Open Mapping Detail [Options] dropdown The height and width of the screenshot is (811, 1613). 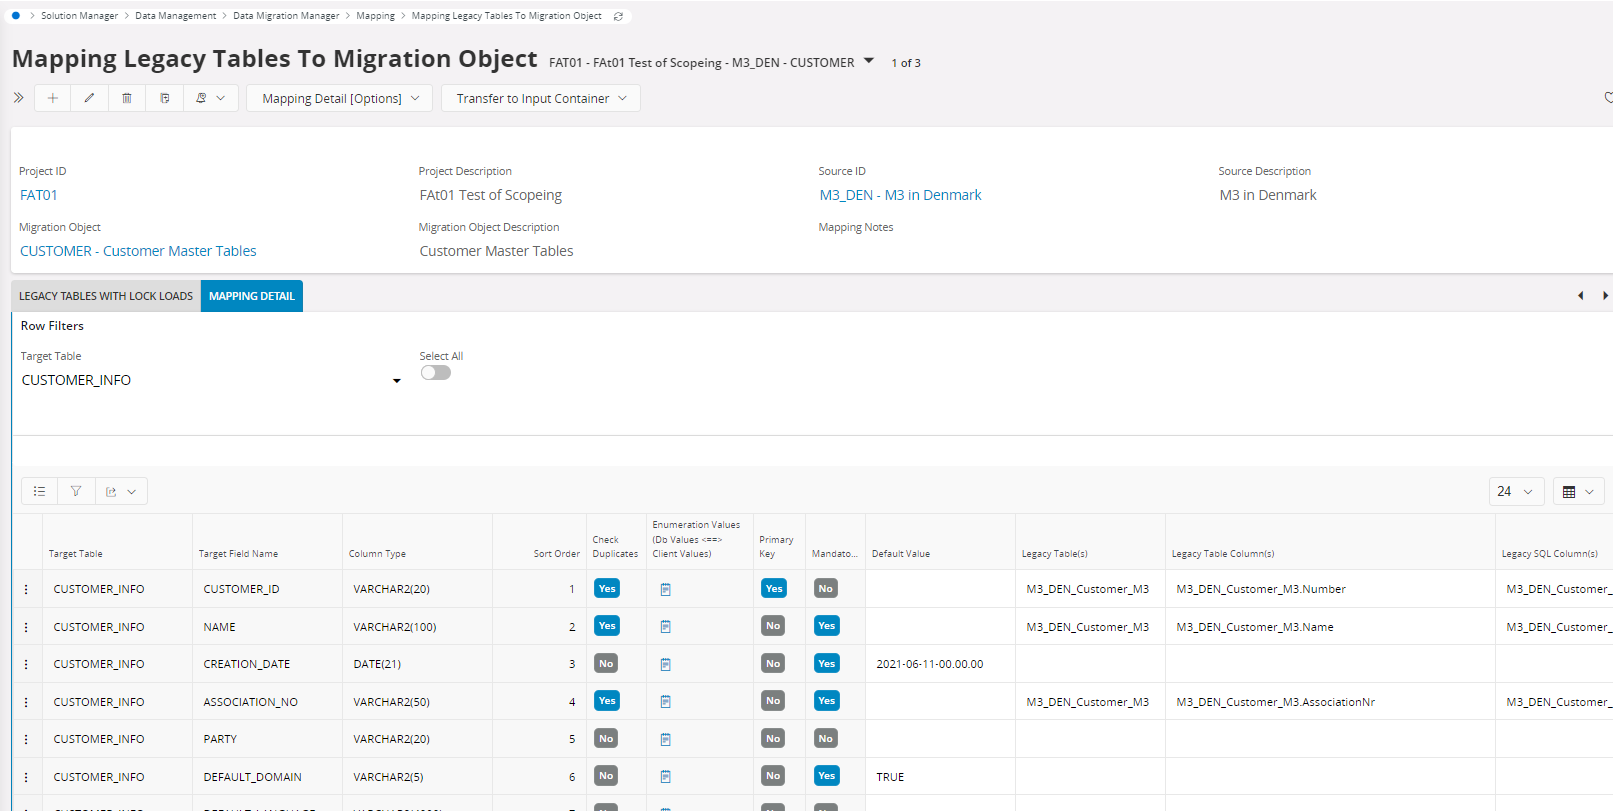(340, 98)
